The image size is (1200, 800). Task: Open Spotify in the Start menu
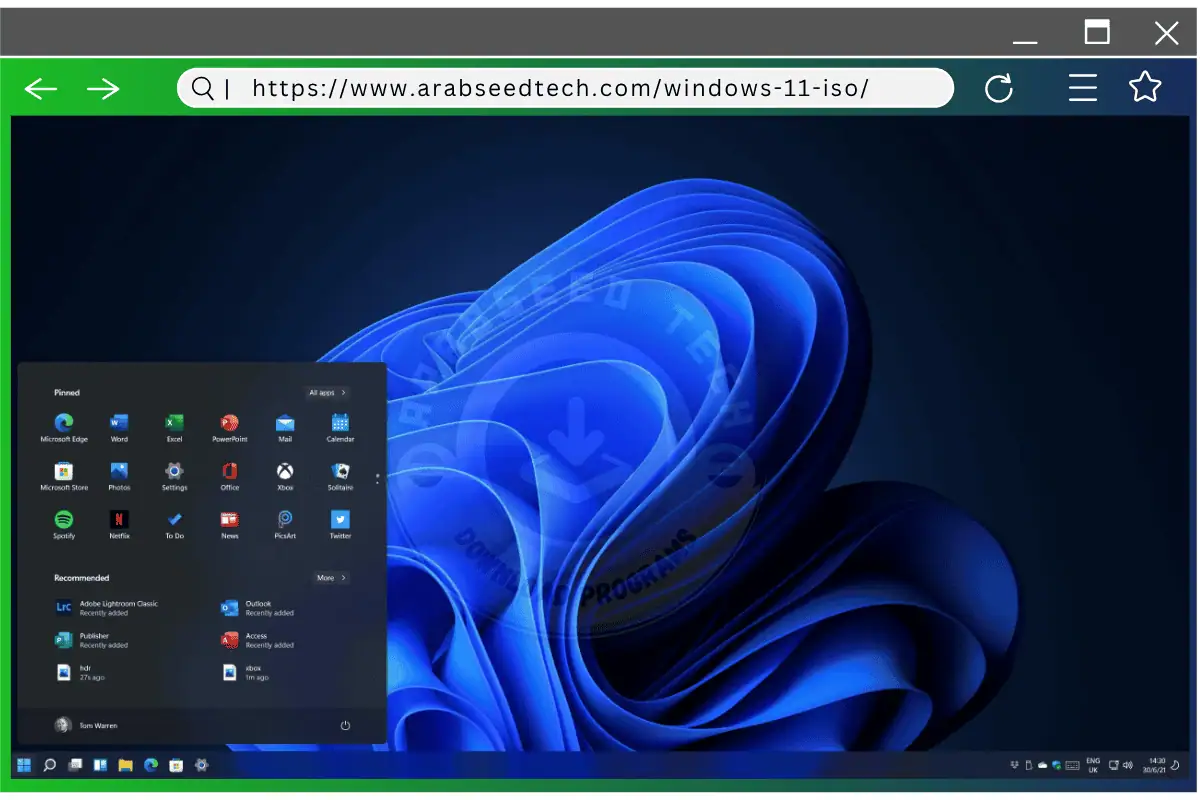[x=64, y=520]
